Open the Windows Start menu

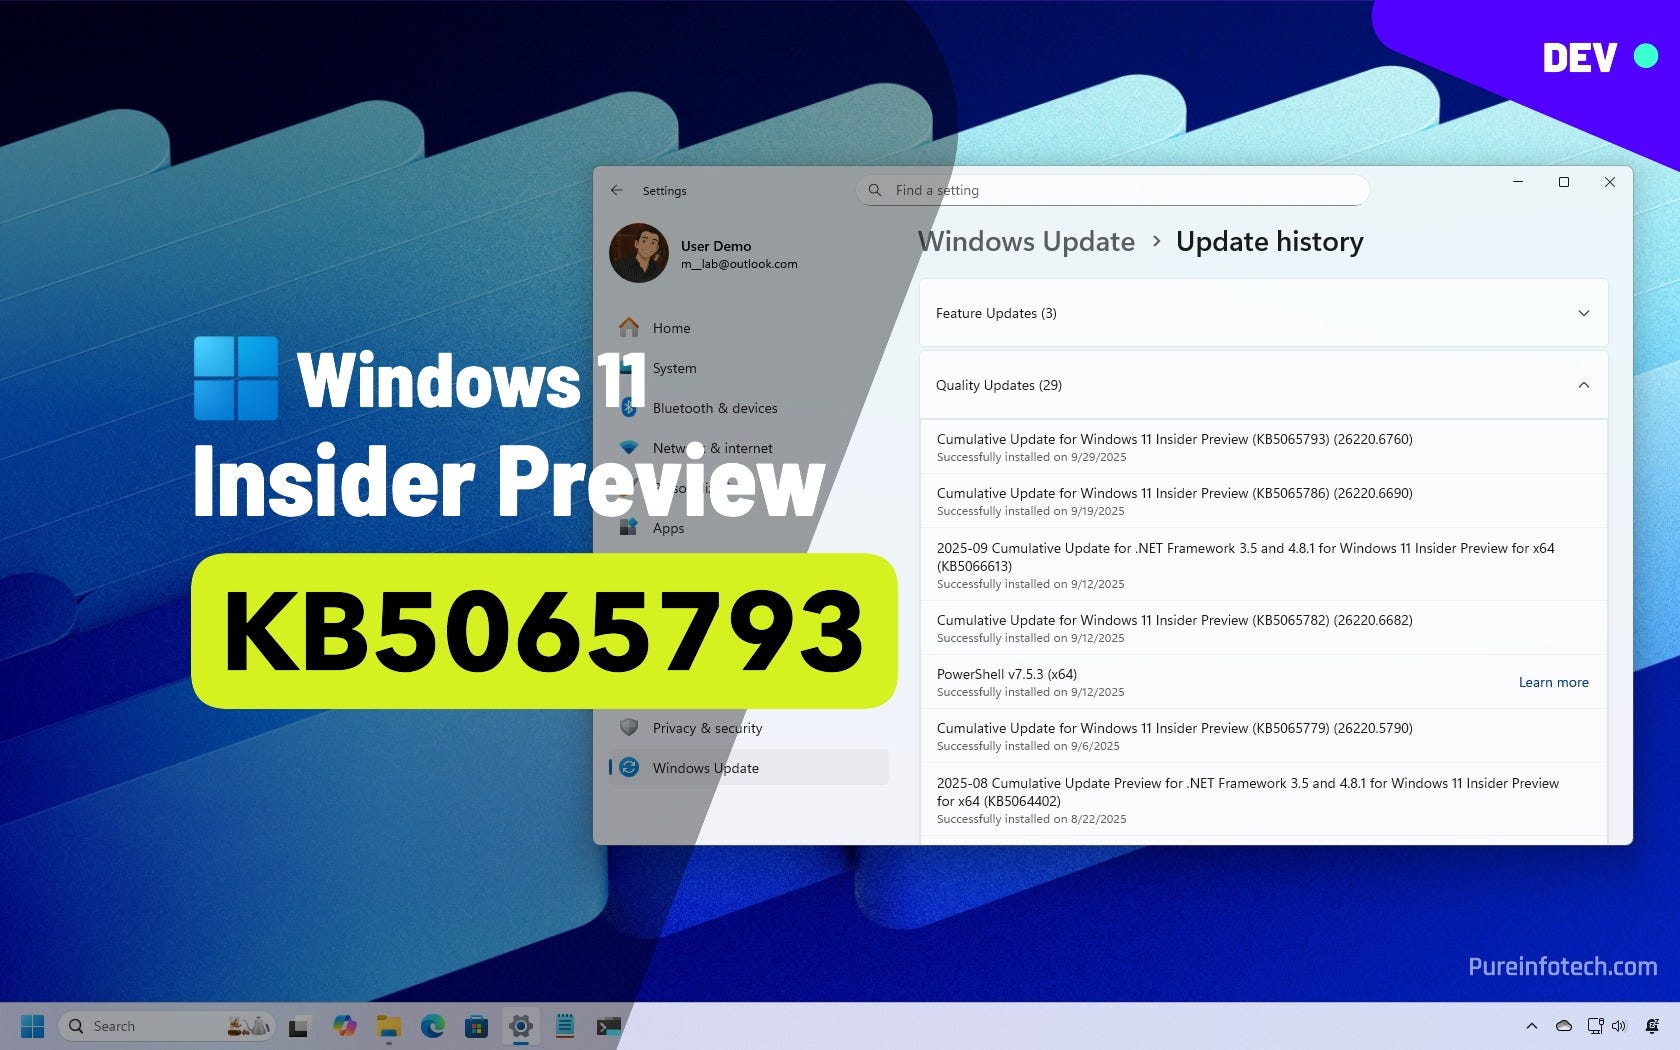33,1026
